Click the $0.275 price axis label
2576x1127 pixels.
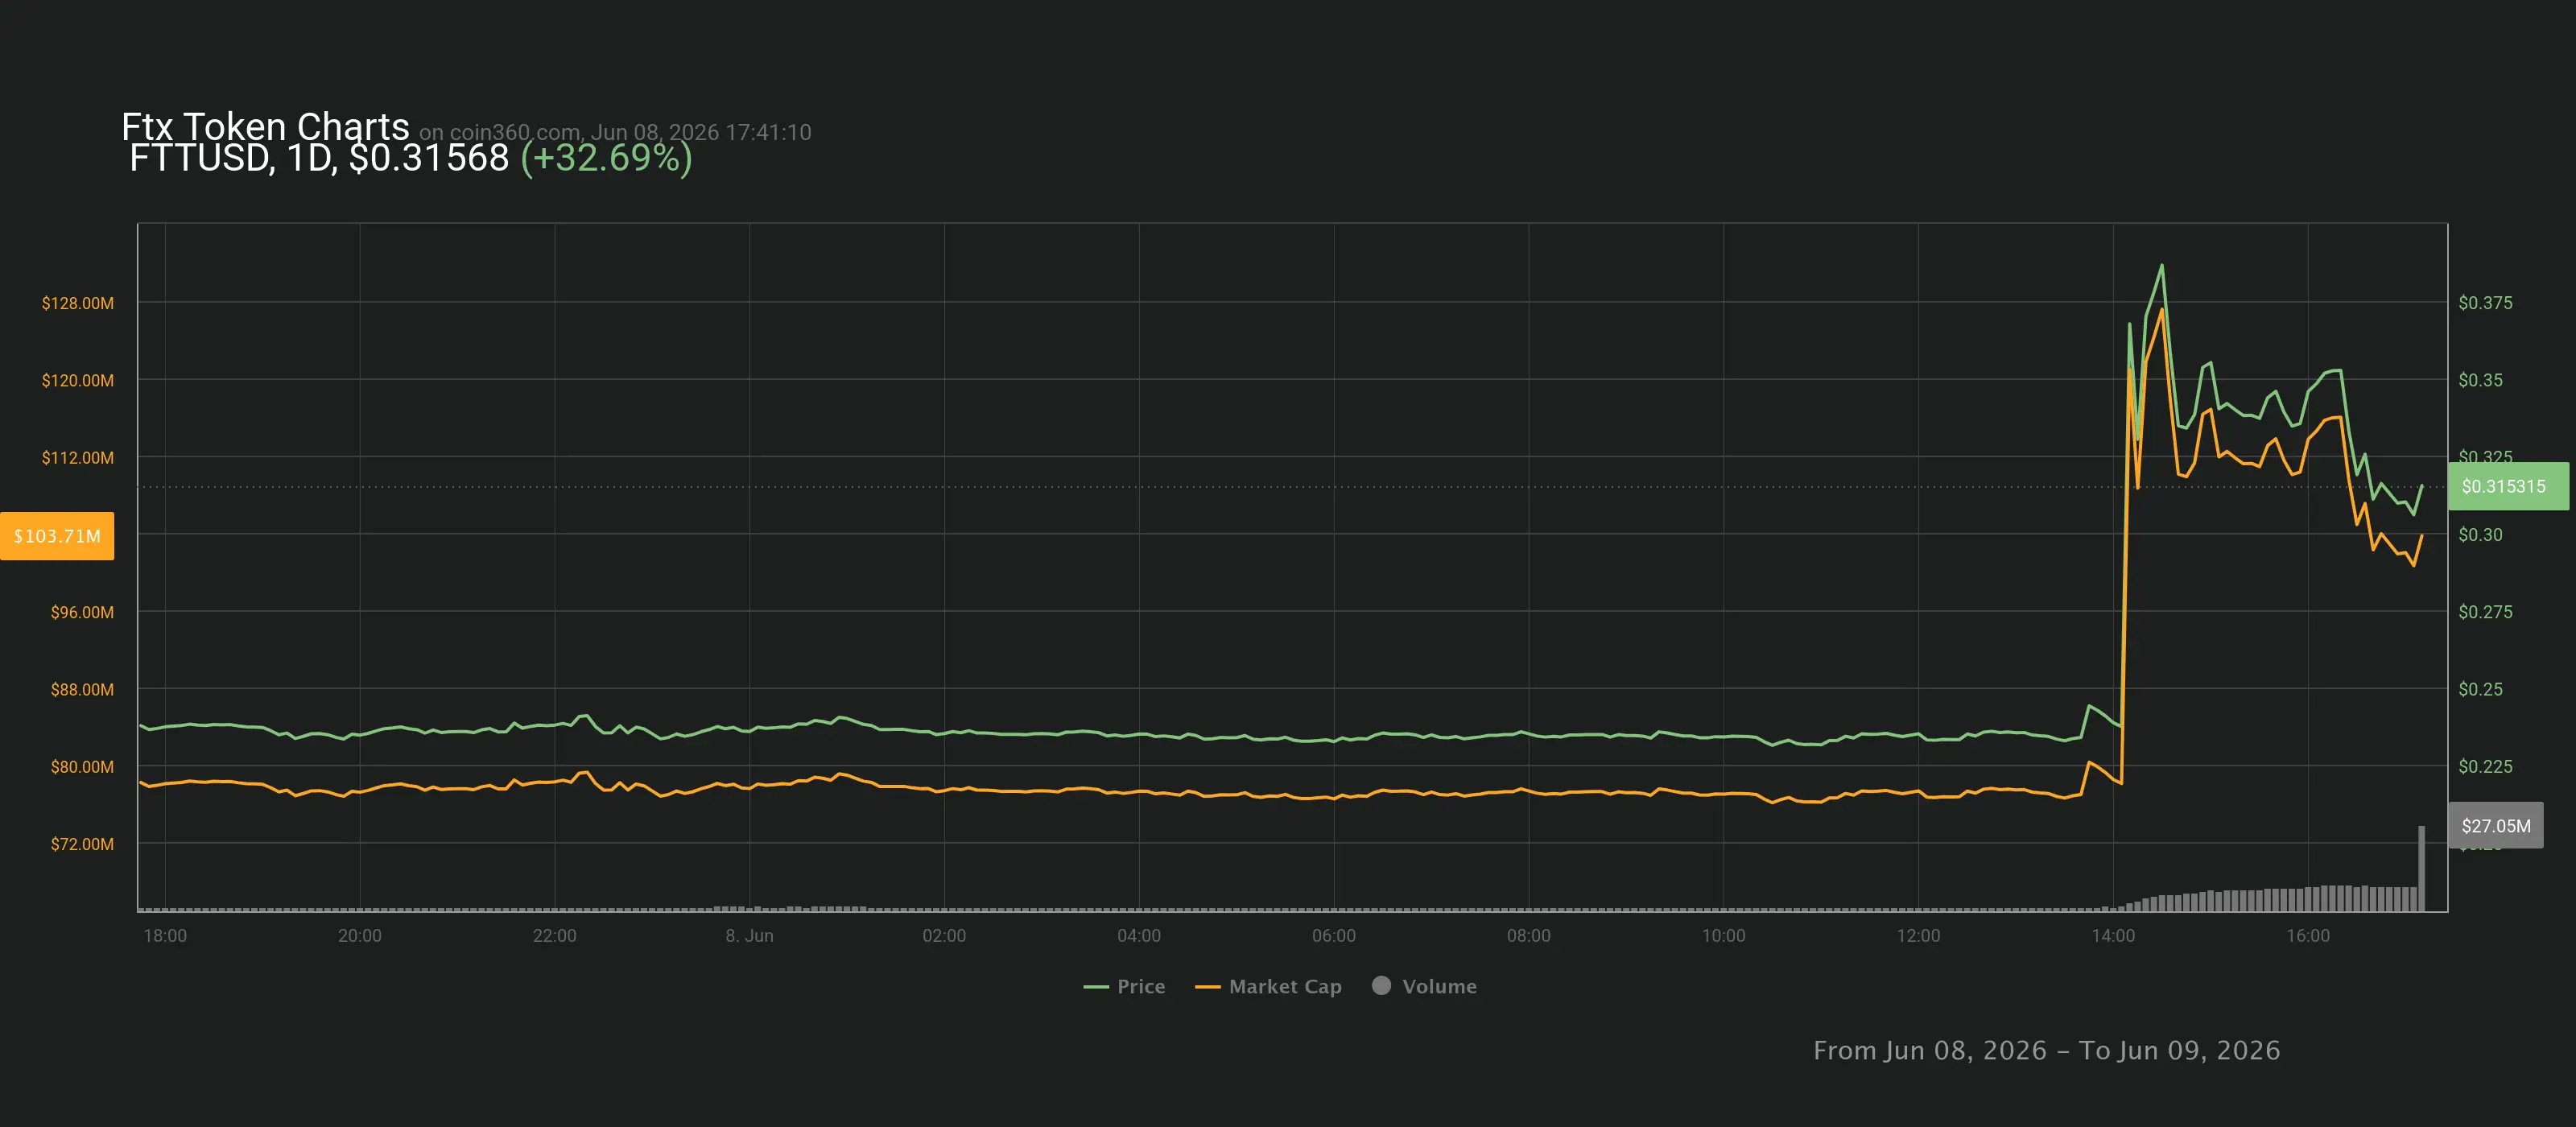2485,611
